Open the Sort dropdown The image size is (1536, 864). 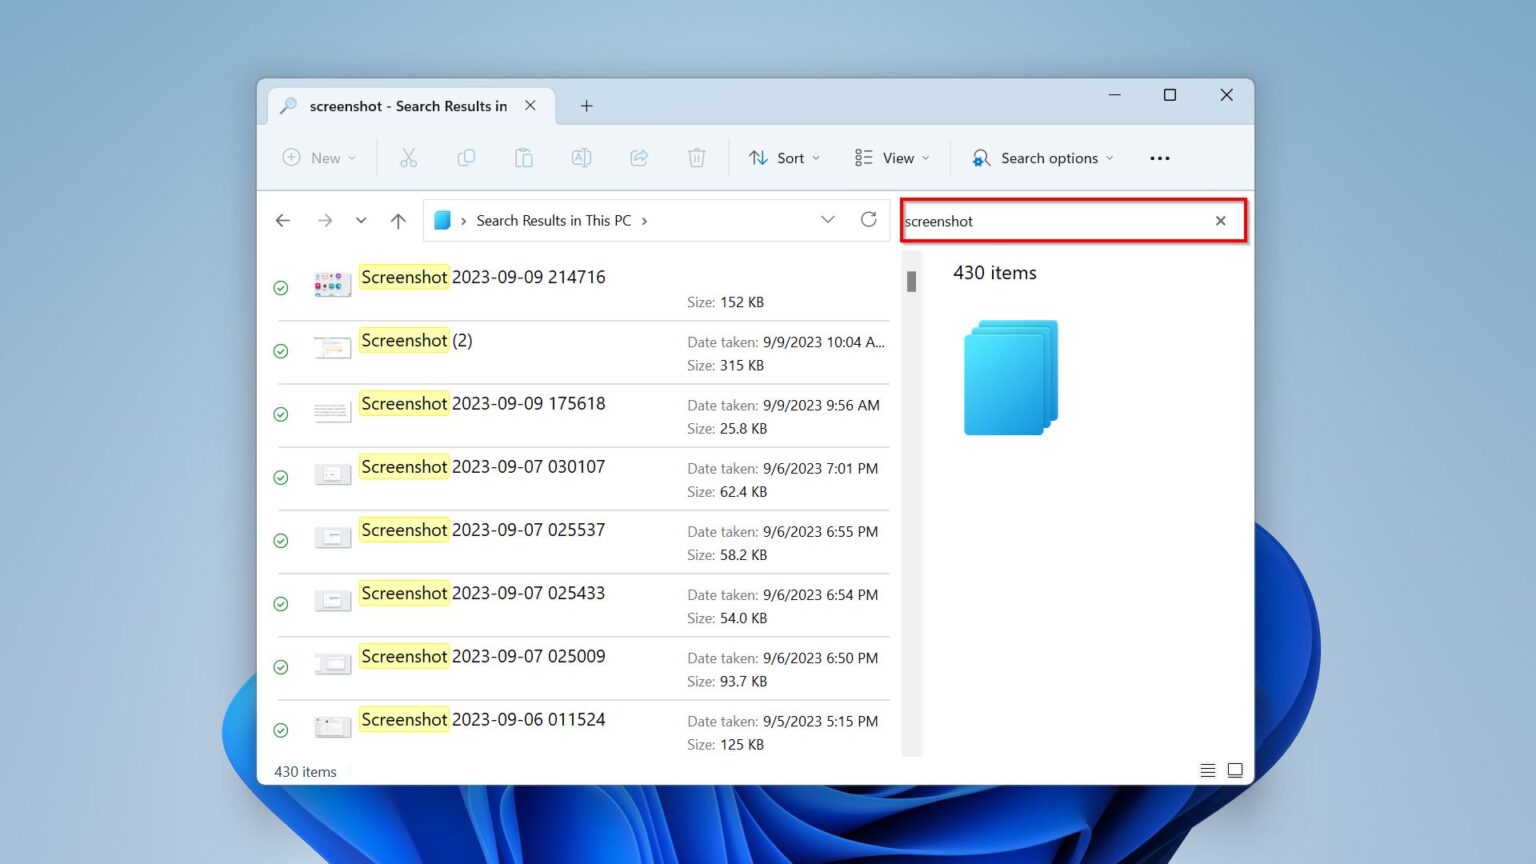pos(784,157)
